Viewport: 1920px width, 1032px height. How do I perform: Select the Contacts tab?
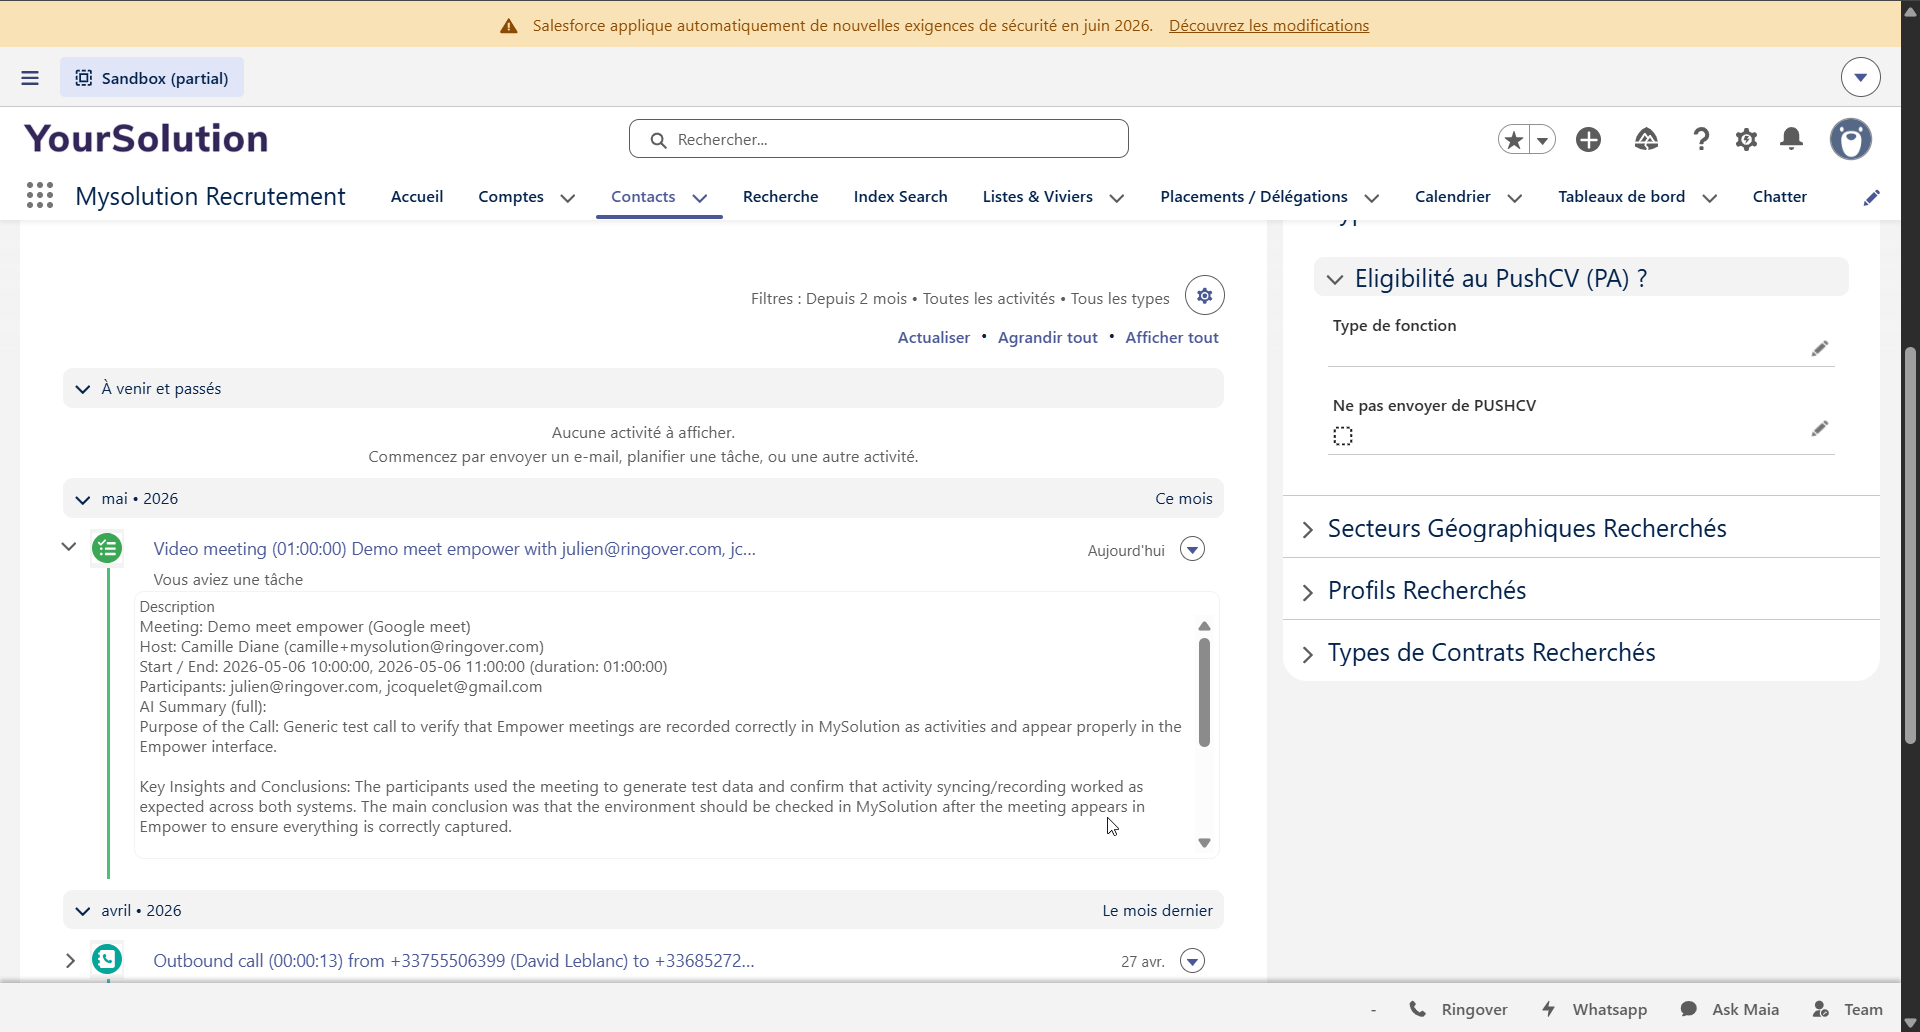point(643,196)
